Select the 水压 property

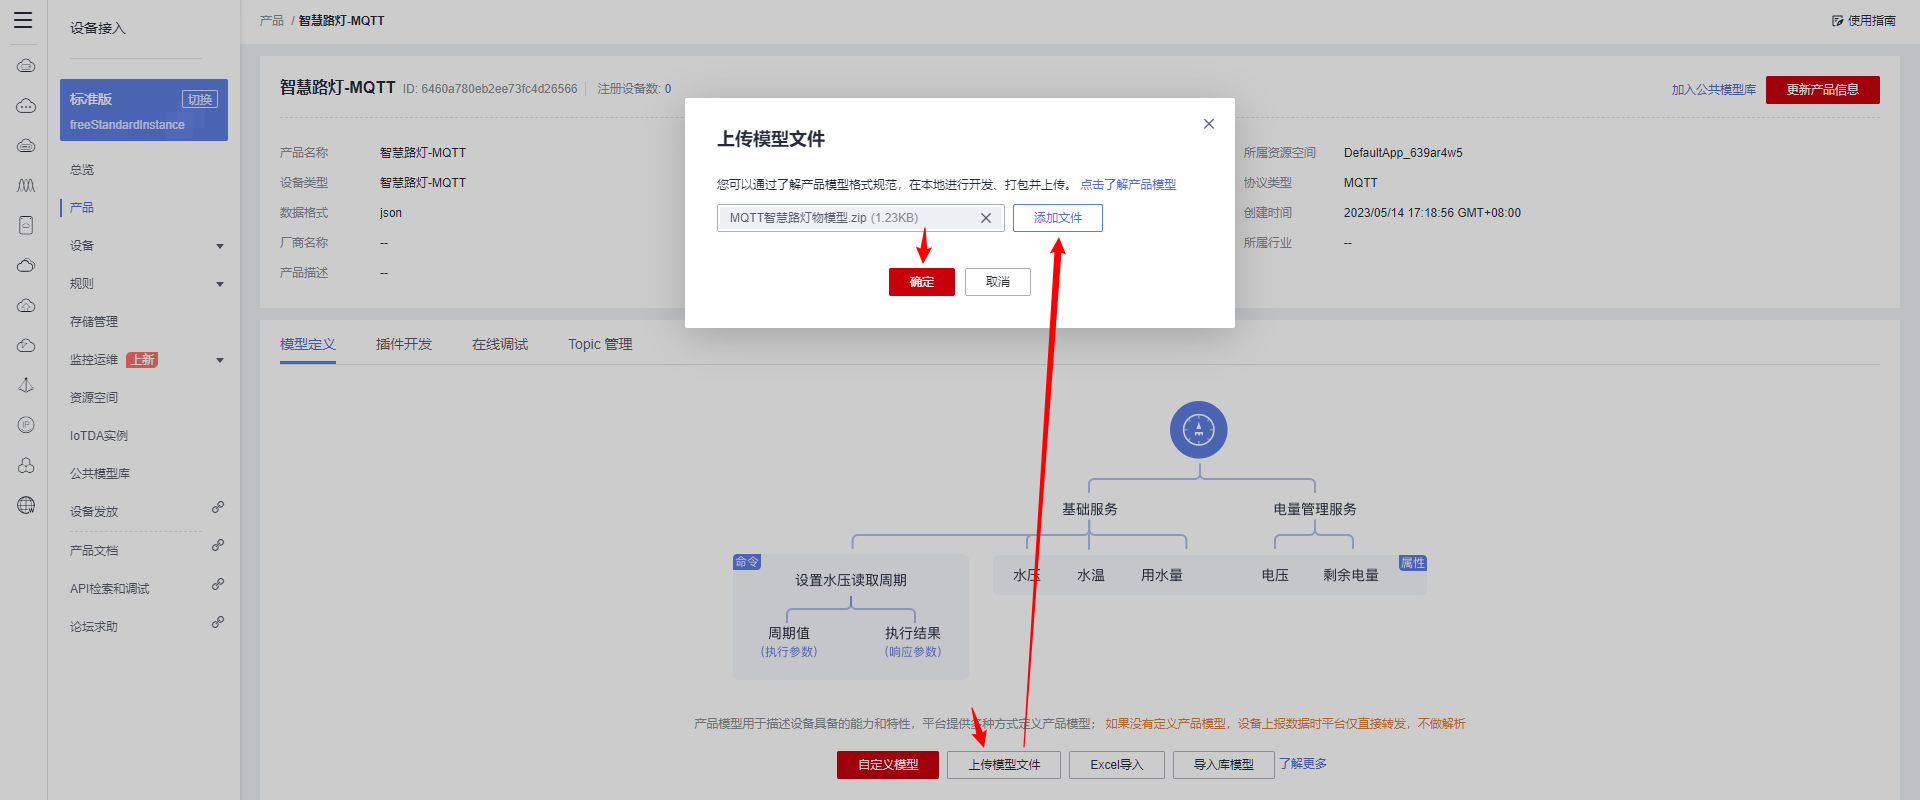[1027, 575]
